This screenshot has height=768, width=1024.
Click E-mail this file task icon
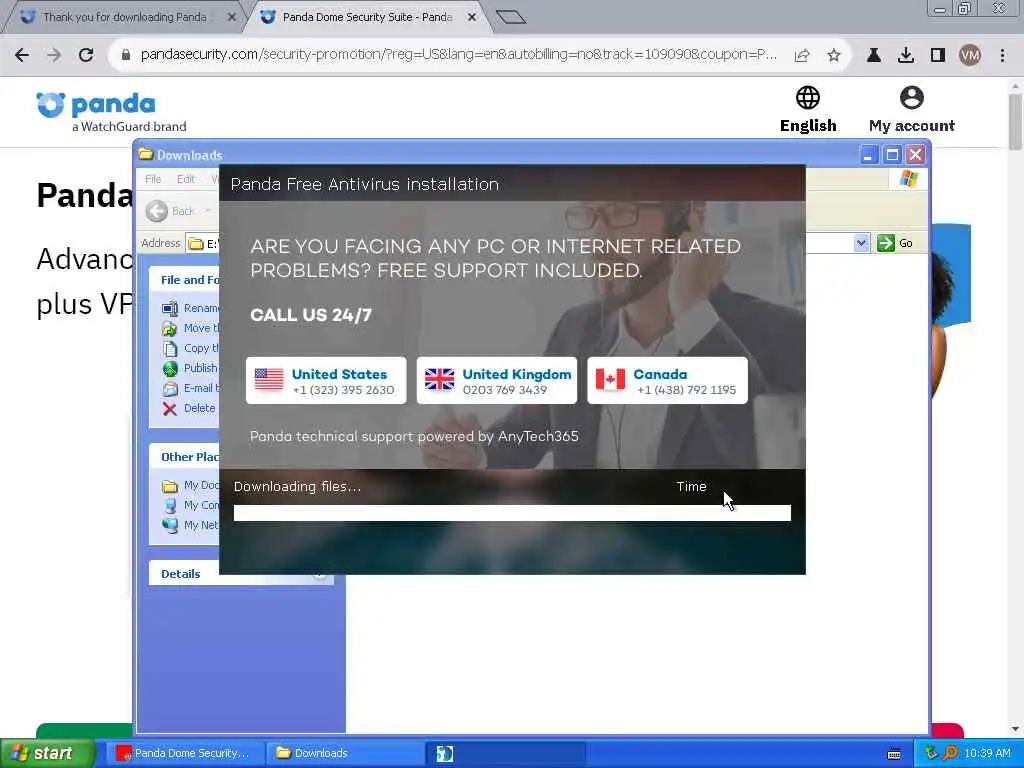point(170,389)
